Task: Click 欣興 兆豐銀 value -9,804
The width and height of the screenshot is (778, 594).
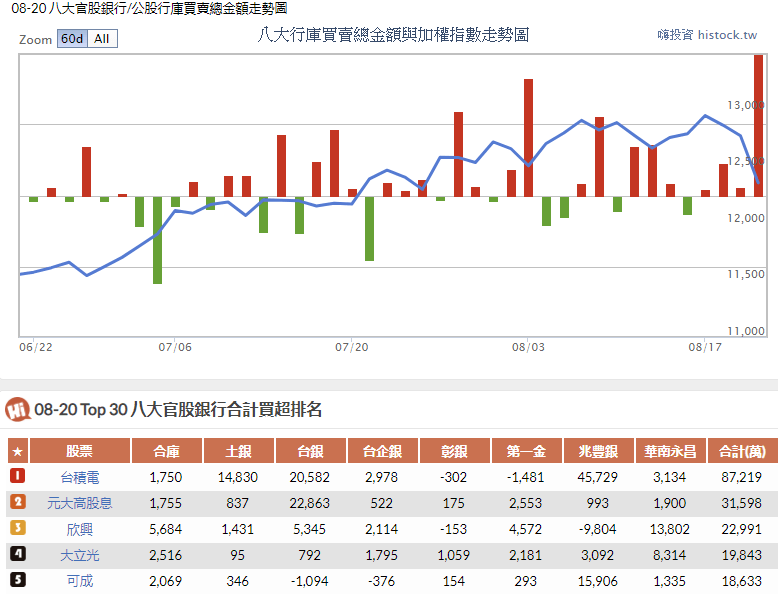Action: pyautogui.click(x=597, y=529)
